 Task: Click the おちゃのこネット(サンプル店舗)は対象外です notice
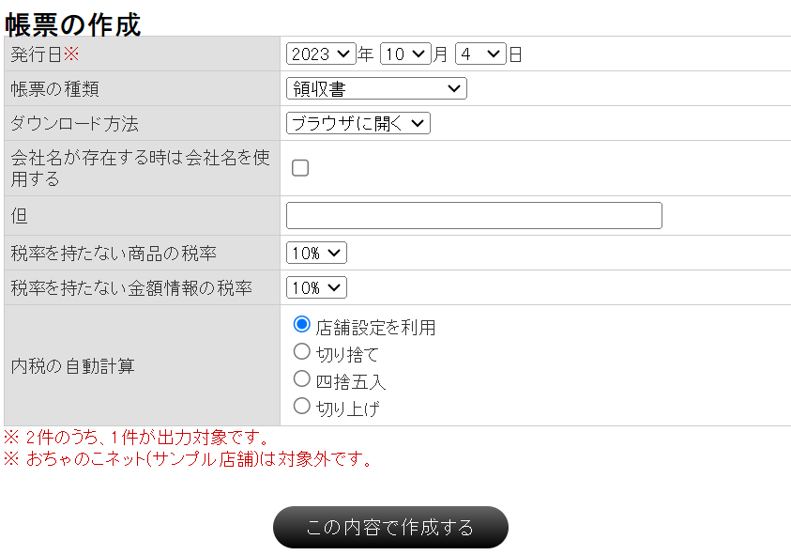189,460
